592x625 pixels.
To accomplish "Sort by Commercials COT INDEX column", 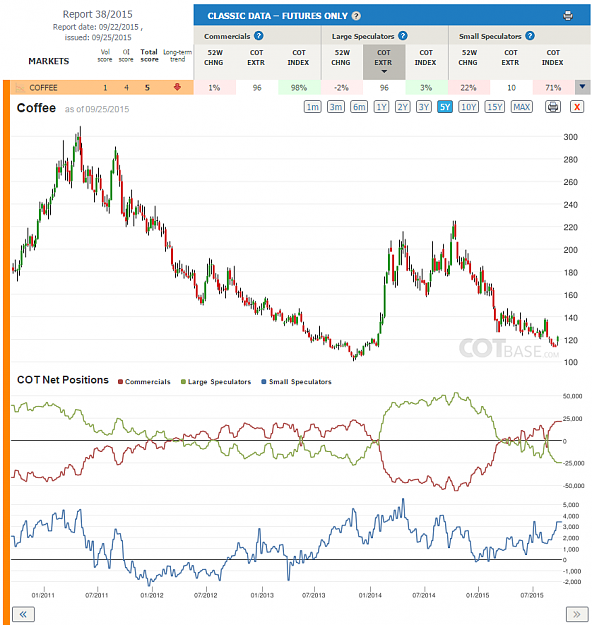I will [299, 58].
